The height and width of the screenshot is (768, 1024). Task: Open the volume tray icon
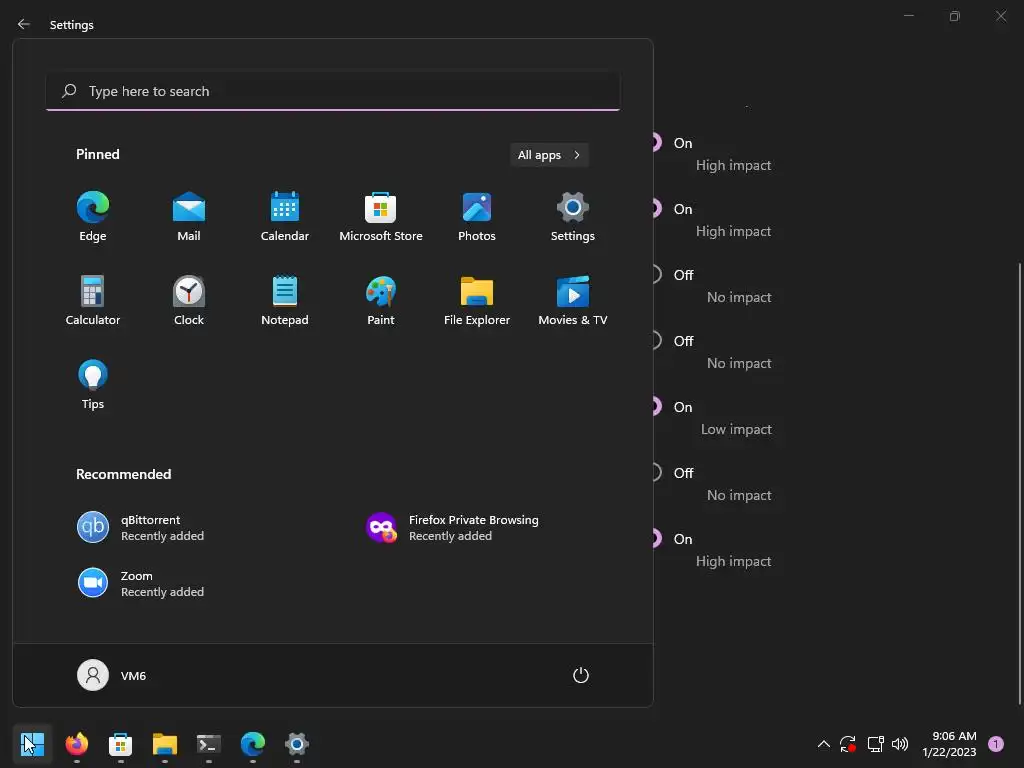[x=900, y=744]
